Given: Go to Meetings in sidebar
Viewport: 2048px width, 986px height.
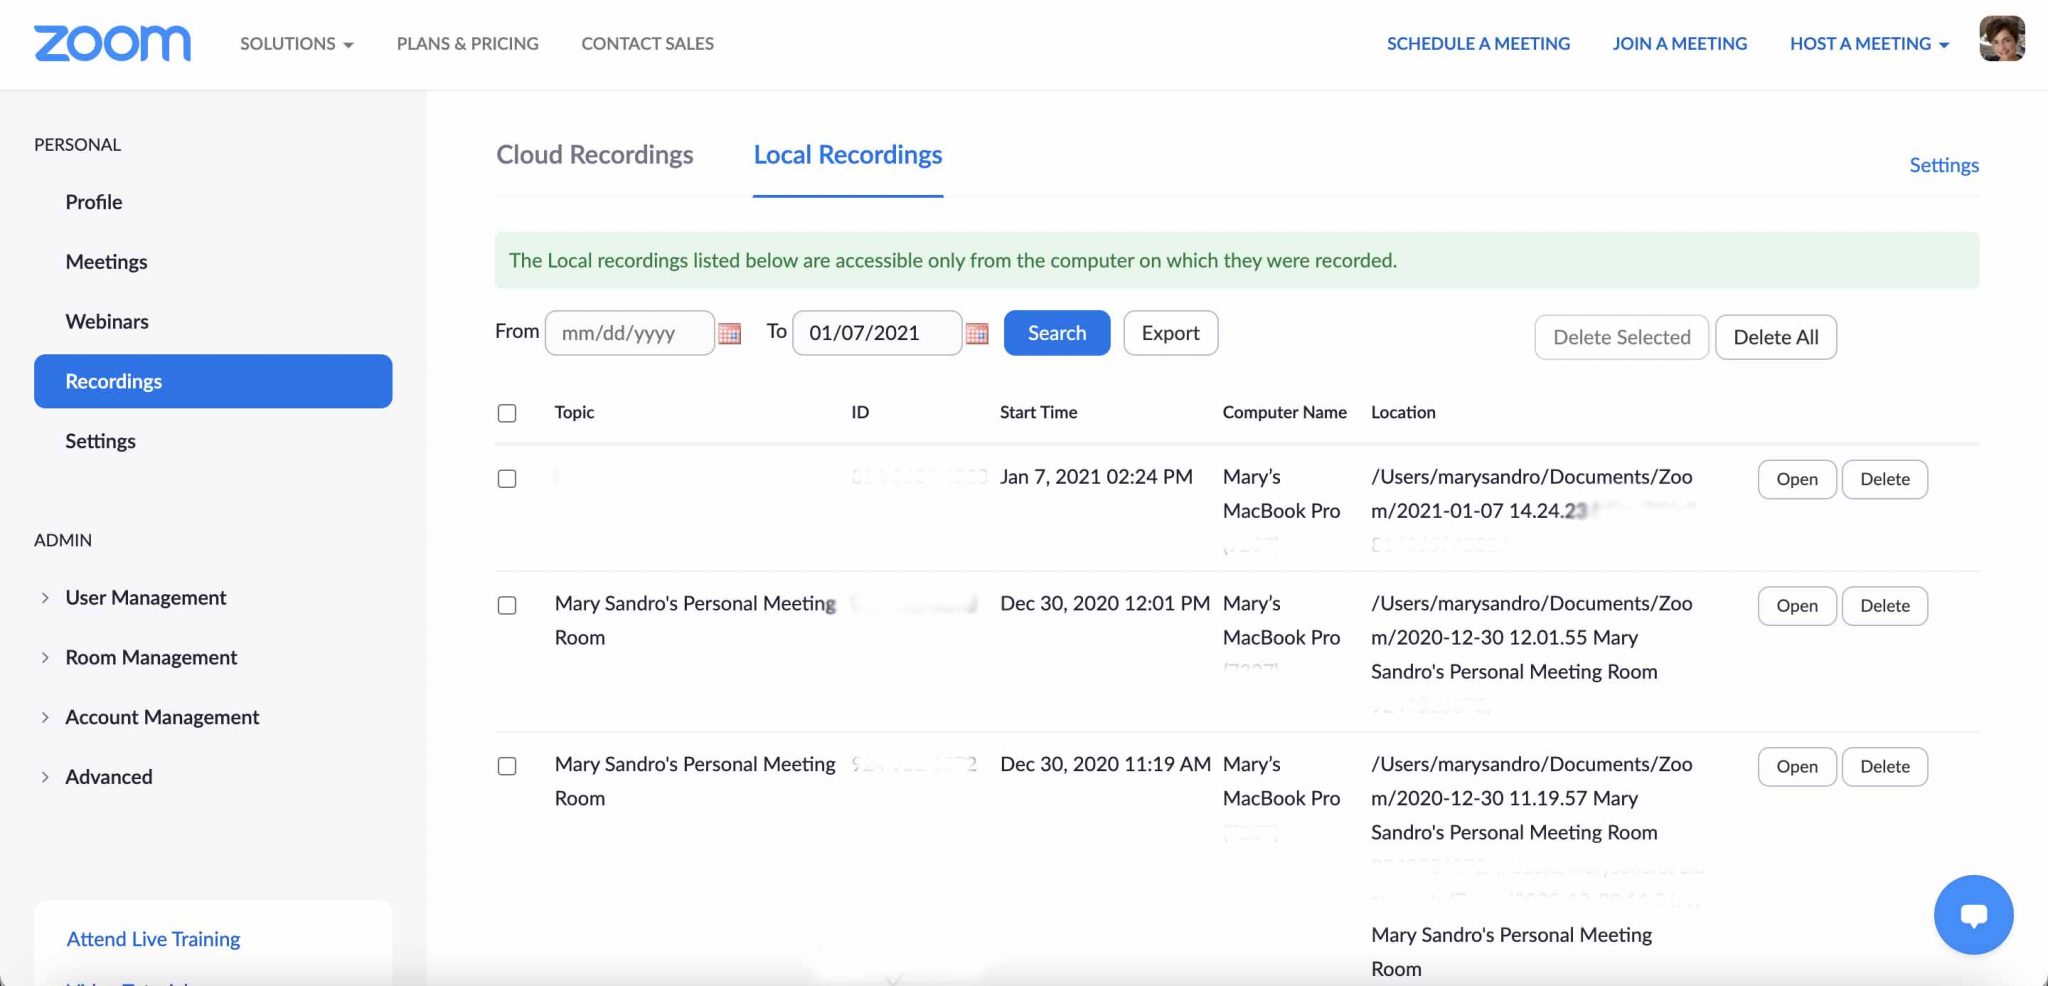Looking at the screenshot, I should click(106, 262).
